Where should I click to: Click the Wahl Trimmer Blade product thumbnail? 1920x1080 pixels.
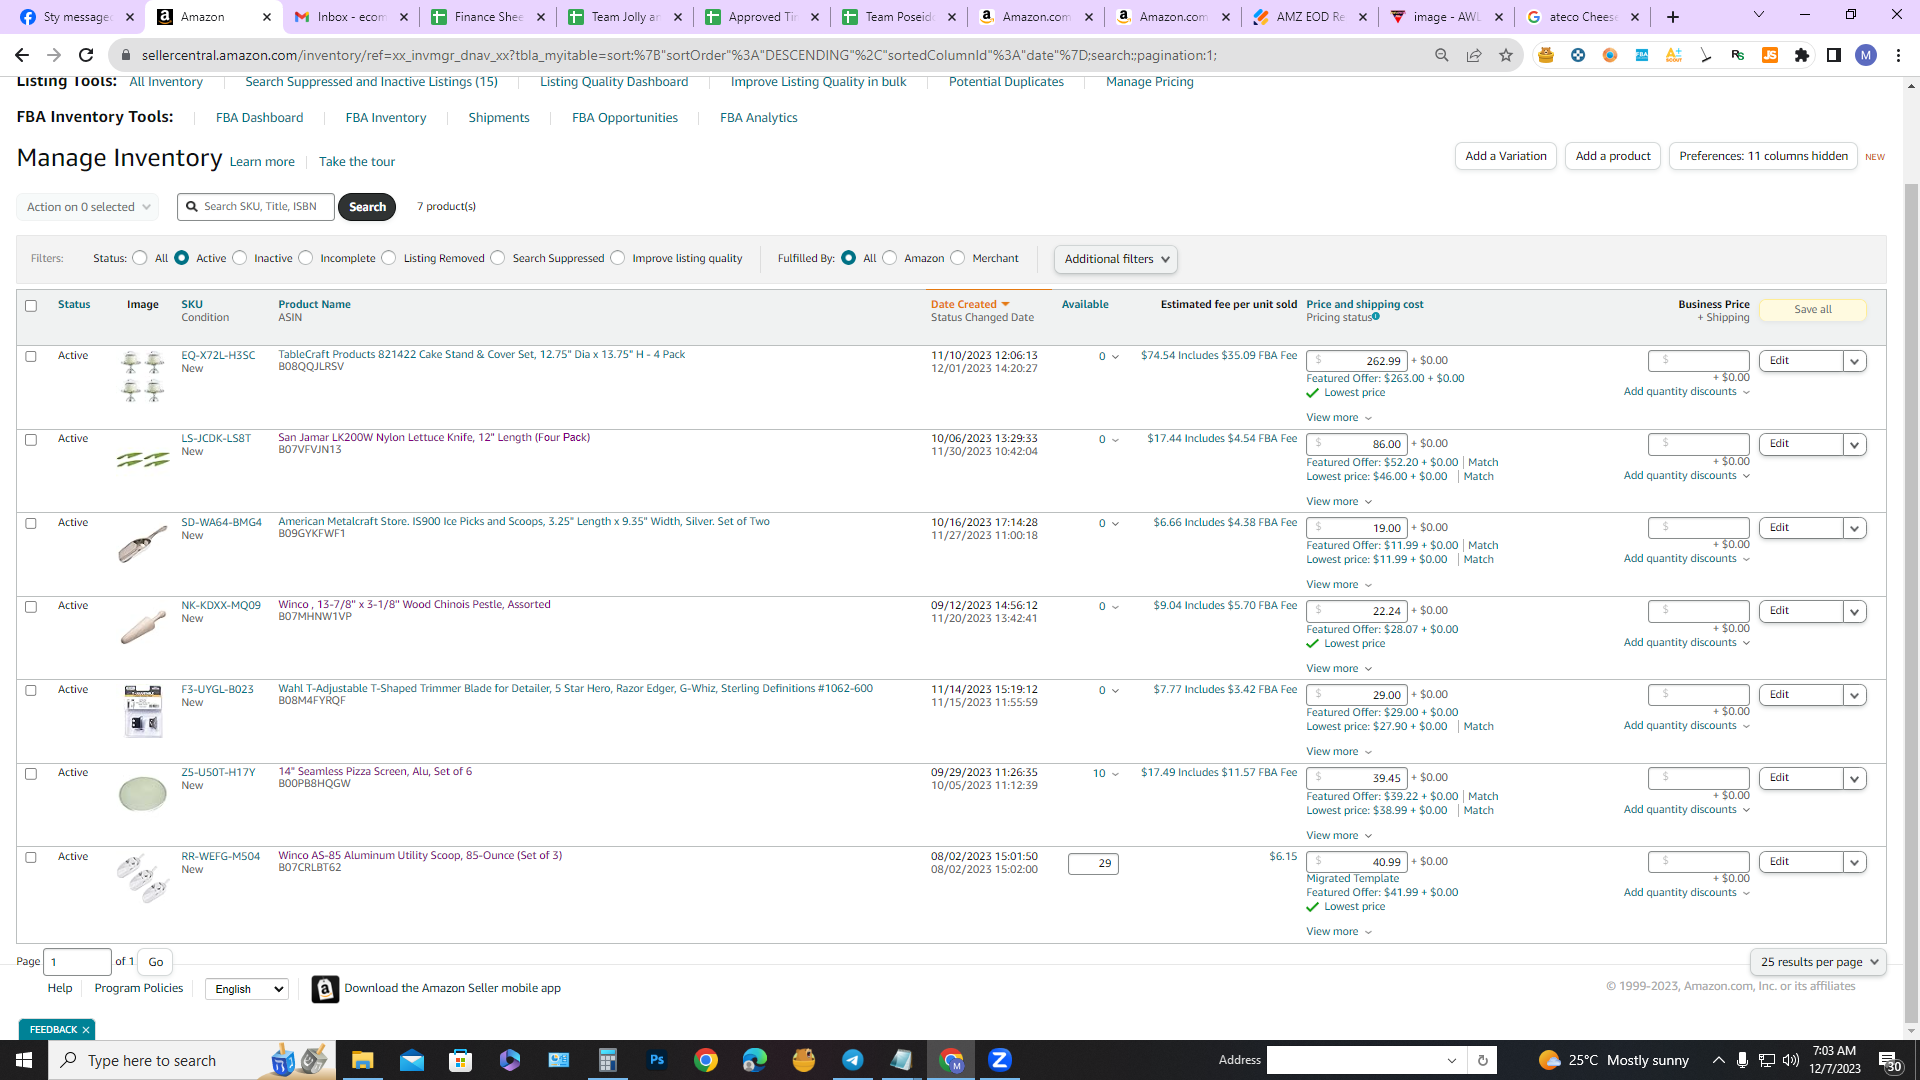pos(143,712)
